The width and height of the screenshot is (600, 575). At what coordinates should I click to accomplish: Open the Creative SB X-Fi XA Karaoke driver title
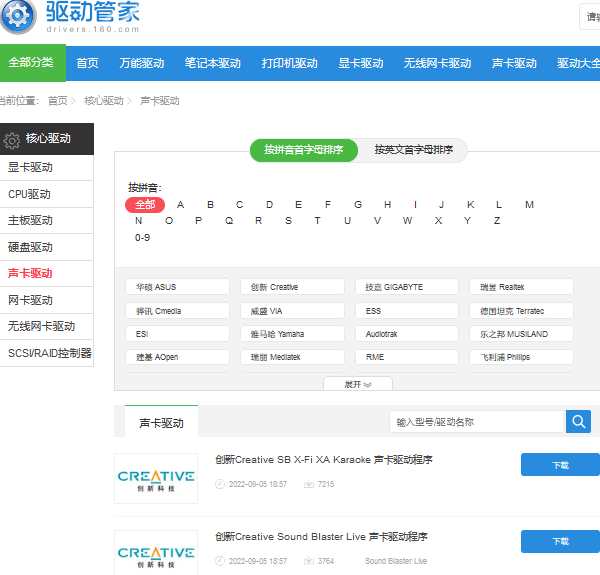324,459
